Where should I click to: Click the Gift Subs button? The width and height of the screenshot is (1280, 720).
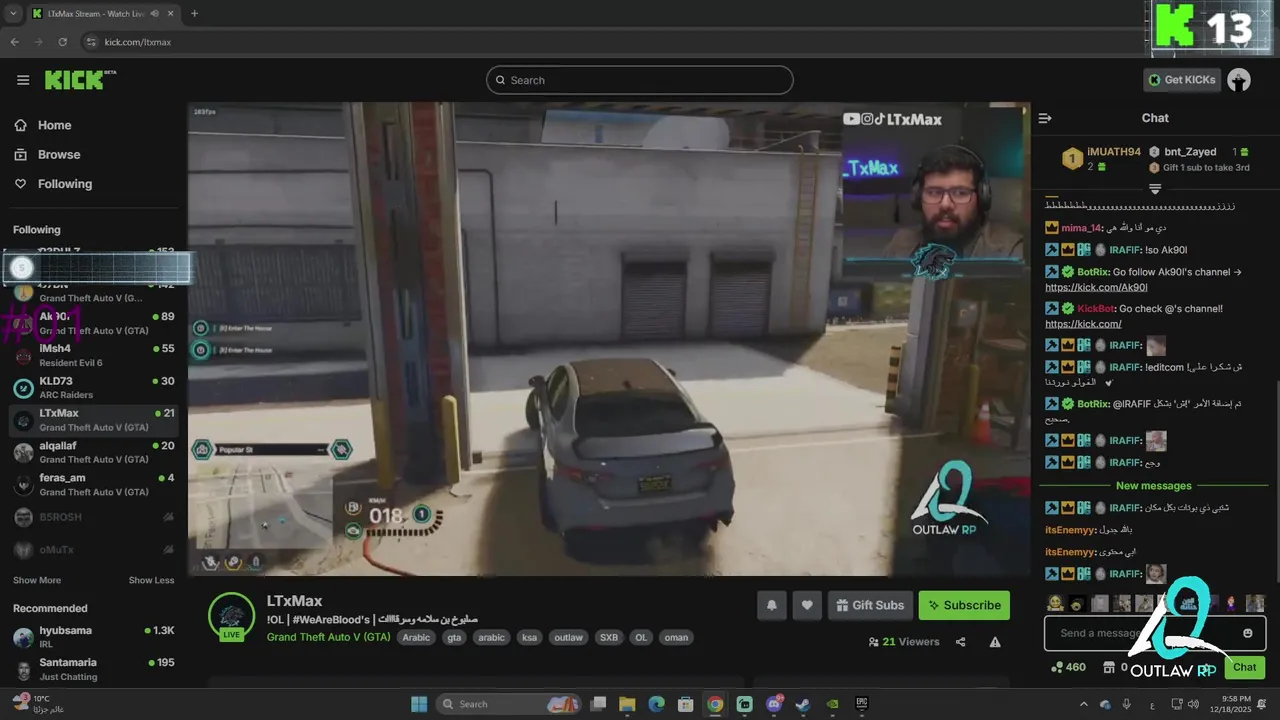[869, 605]
